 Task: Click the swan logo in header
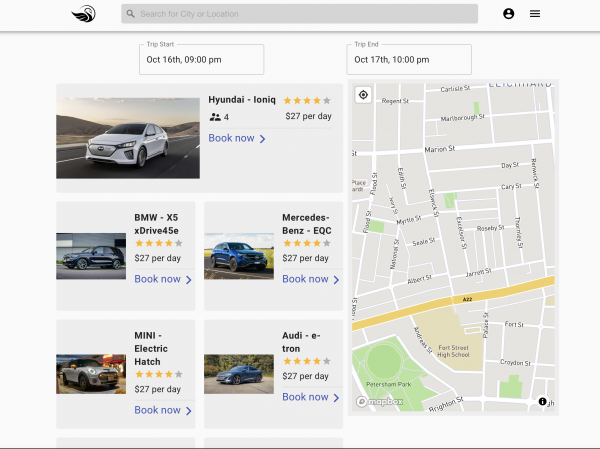click(x=83, y=14)
